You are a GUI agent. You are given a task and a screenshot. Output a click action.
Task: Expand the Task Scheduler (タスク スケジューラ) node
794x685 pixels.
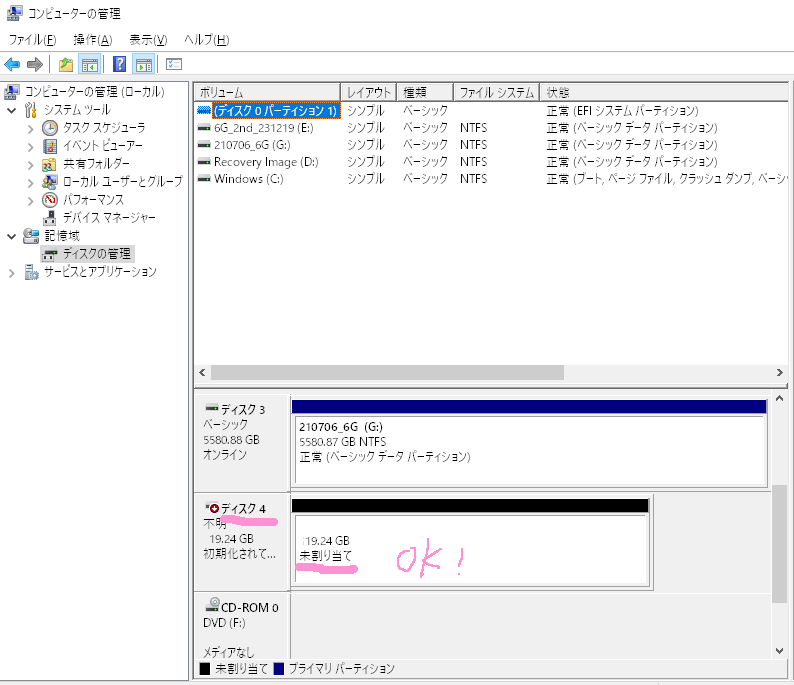pyautogui.click(x=30, y=129)
